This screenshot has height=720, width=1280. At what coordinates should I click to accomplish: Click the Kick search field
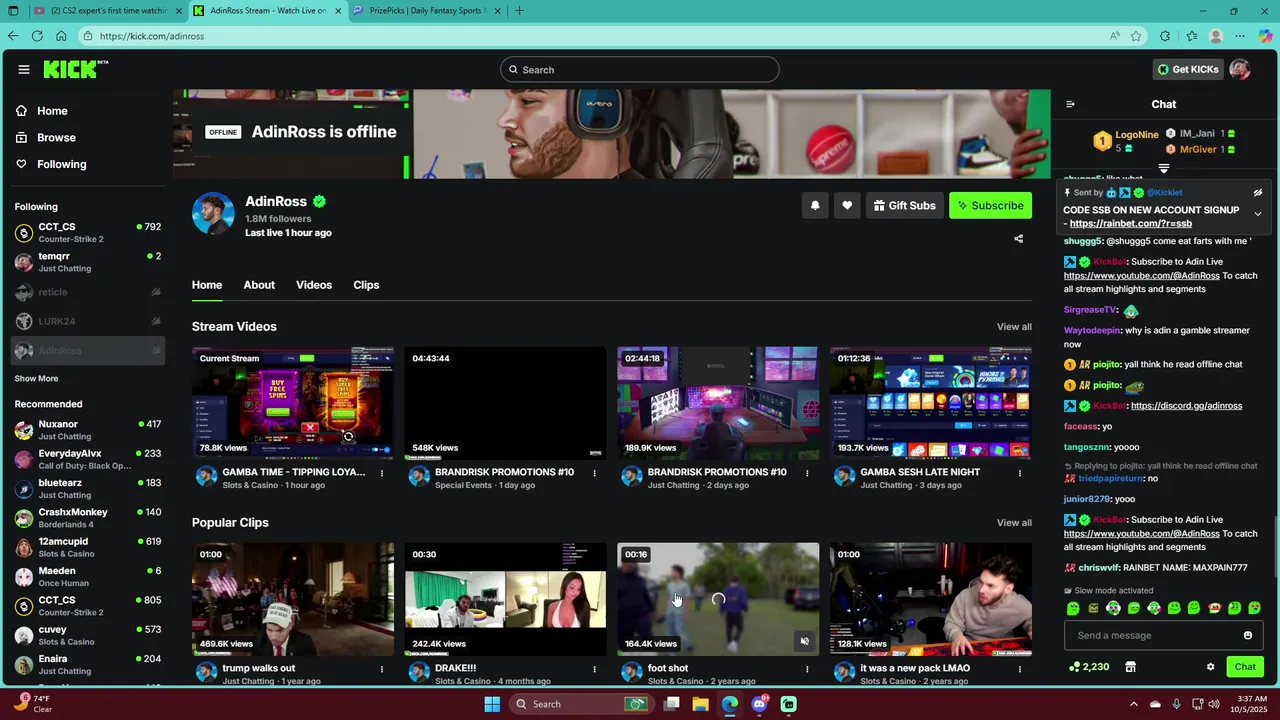(x=640, y=69)
